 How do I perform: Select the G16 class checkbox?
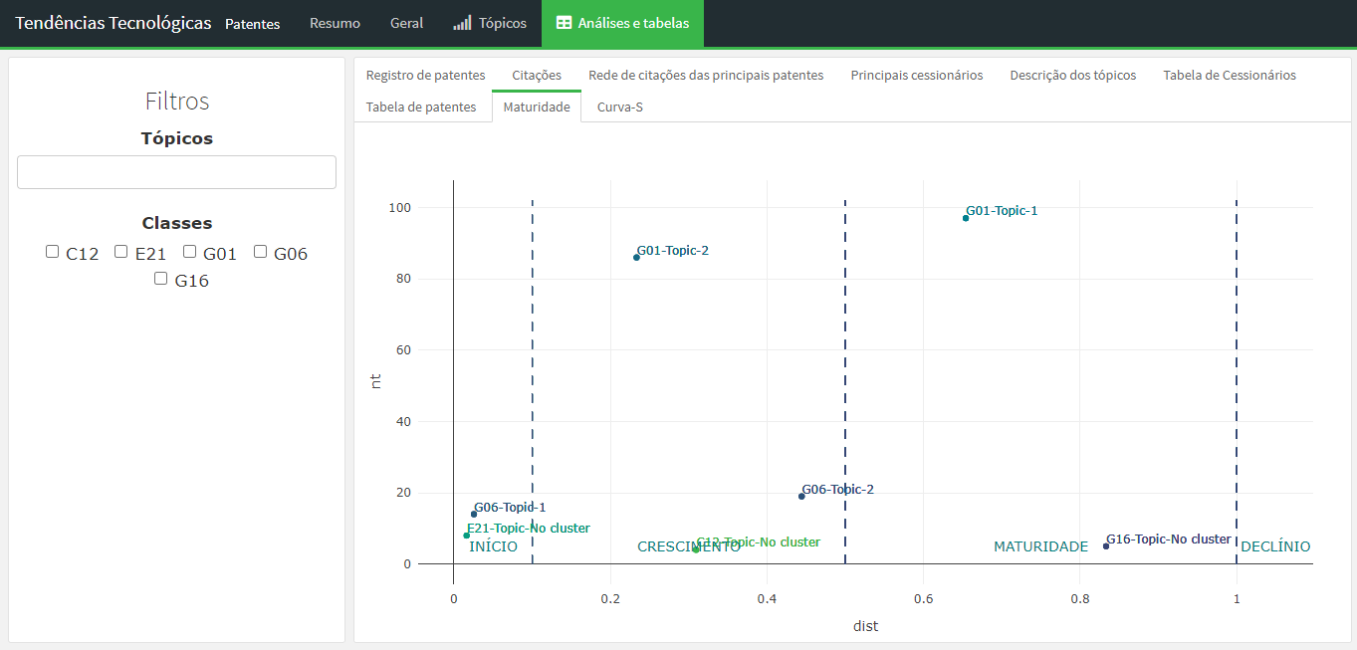point(161,279)
